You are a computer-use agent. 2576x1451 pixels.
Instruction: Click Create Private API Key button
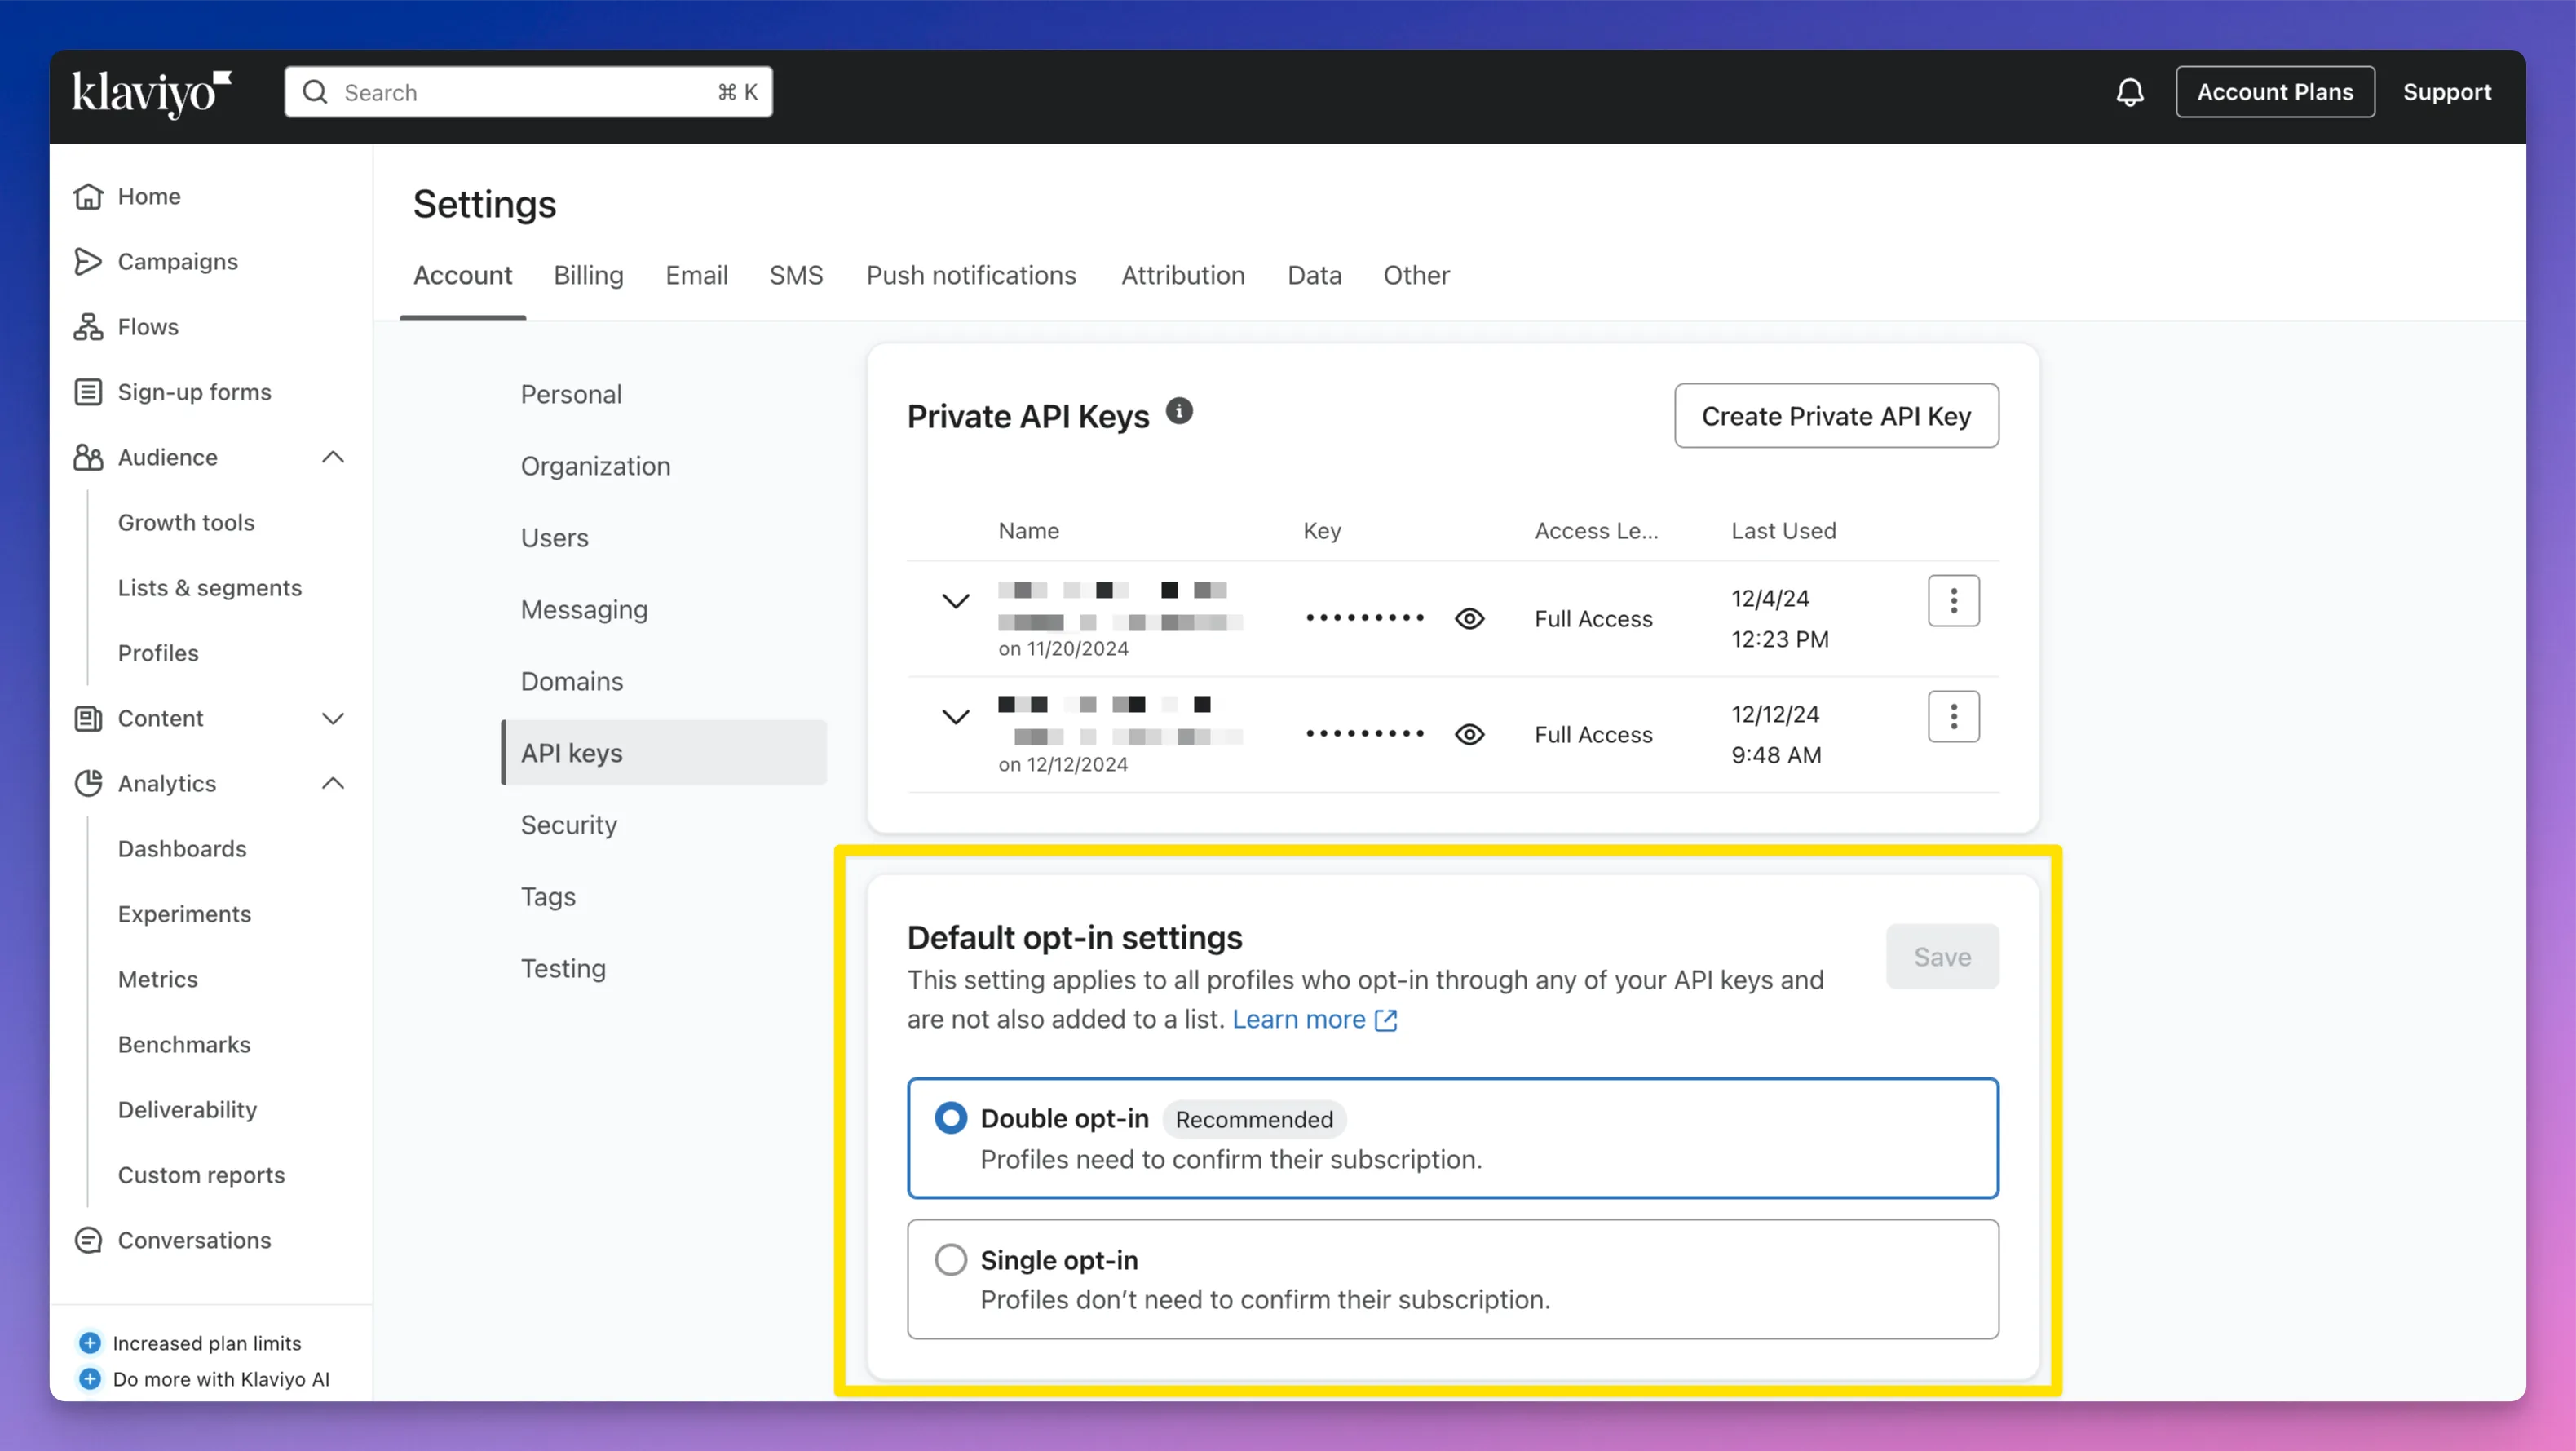pyautogui.click(x=1836, y=415)
